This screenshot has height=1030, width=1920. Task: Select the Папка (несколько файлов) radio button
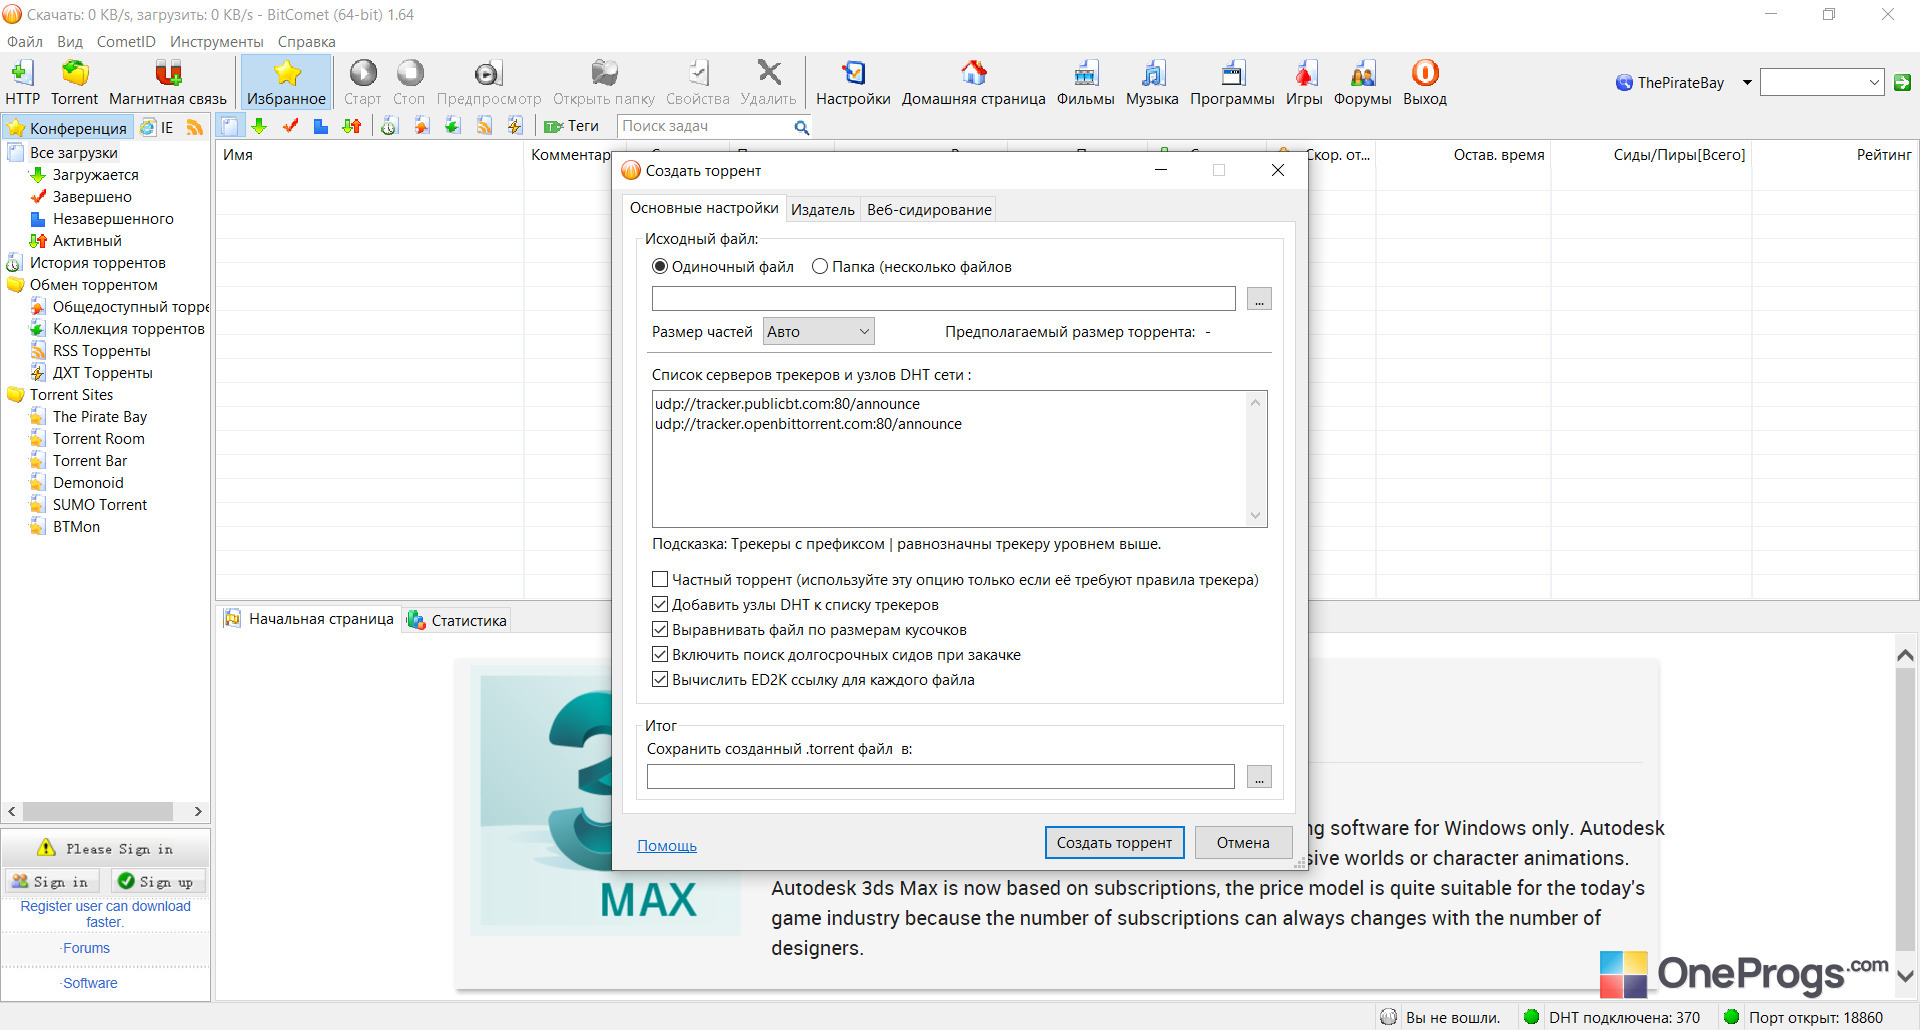pyautogui.click(x=820, y=267)
